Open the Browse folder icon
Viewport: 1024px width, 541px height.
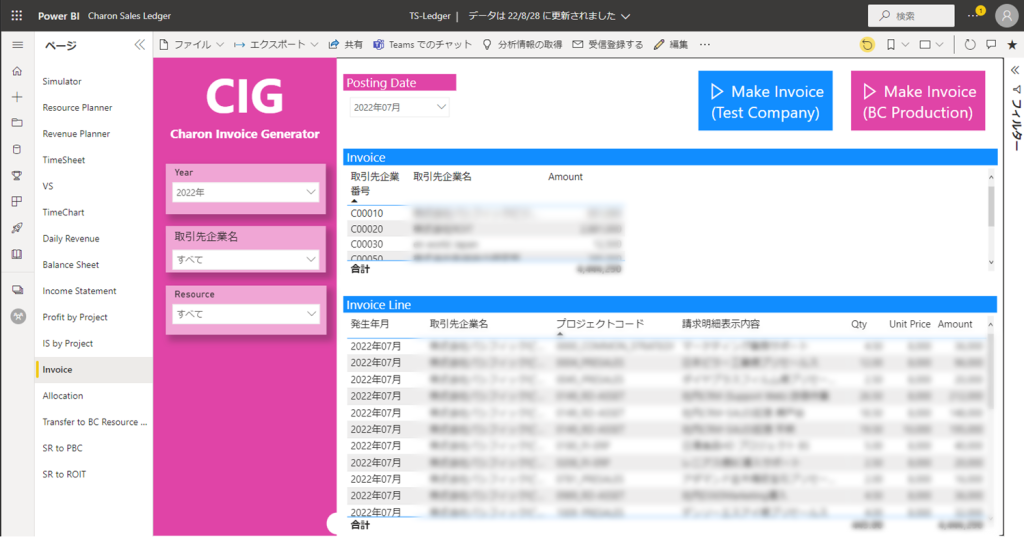click(18, 123)
